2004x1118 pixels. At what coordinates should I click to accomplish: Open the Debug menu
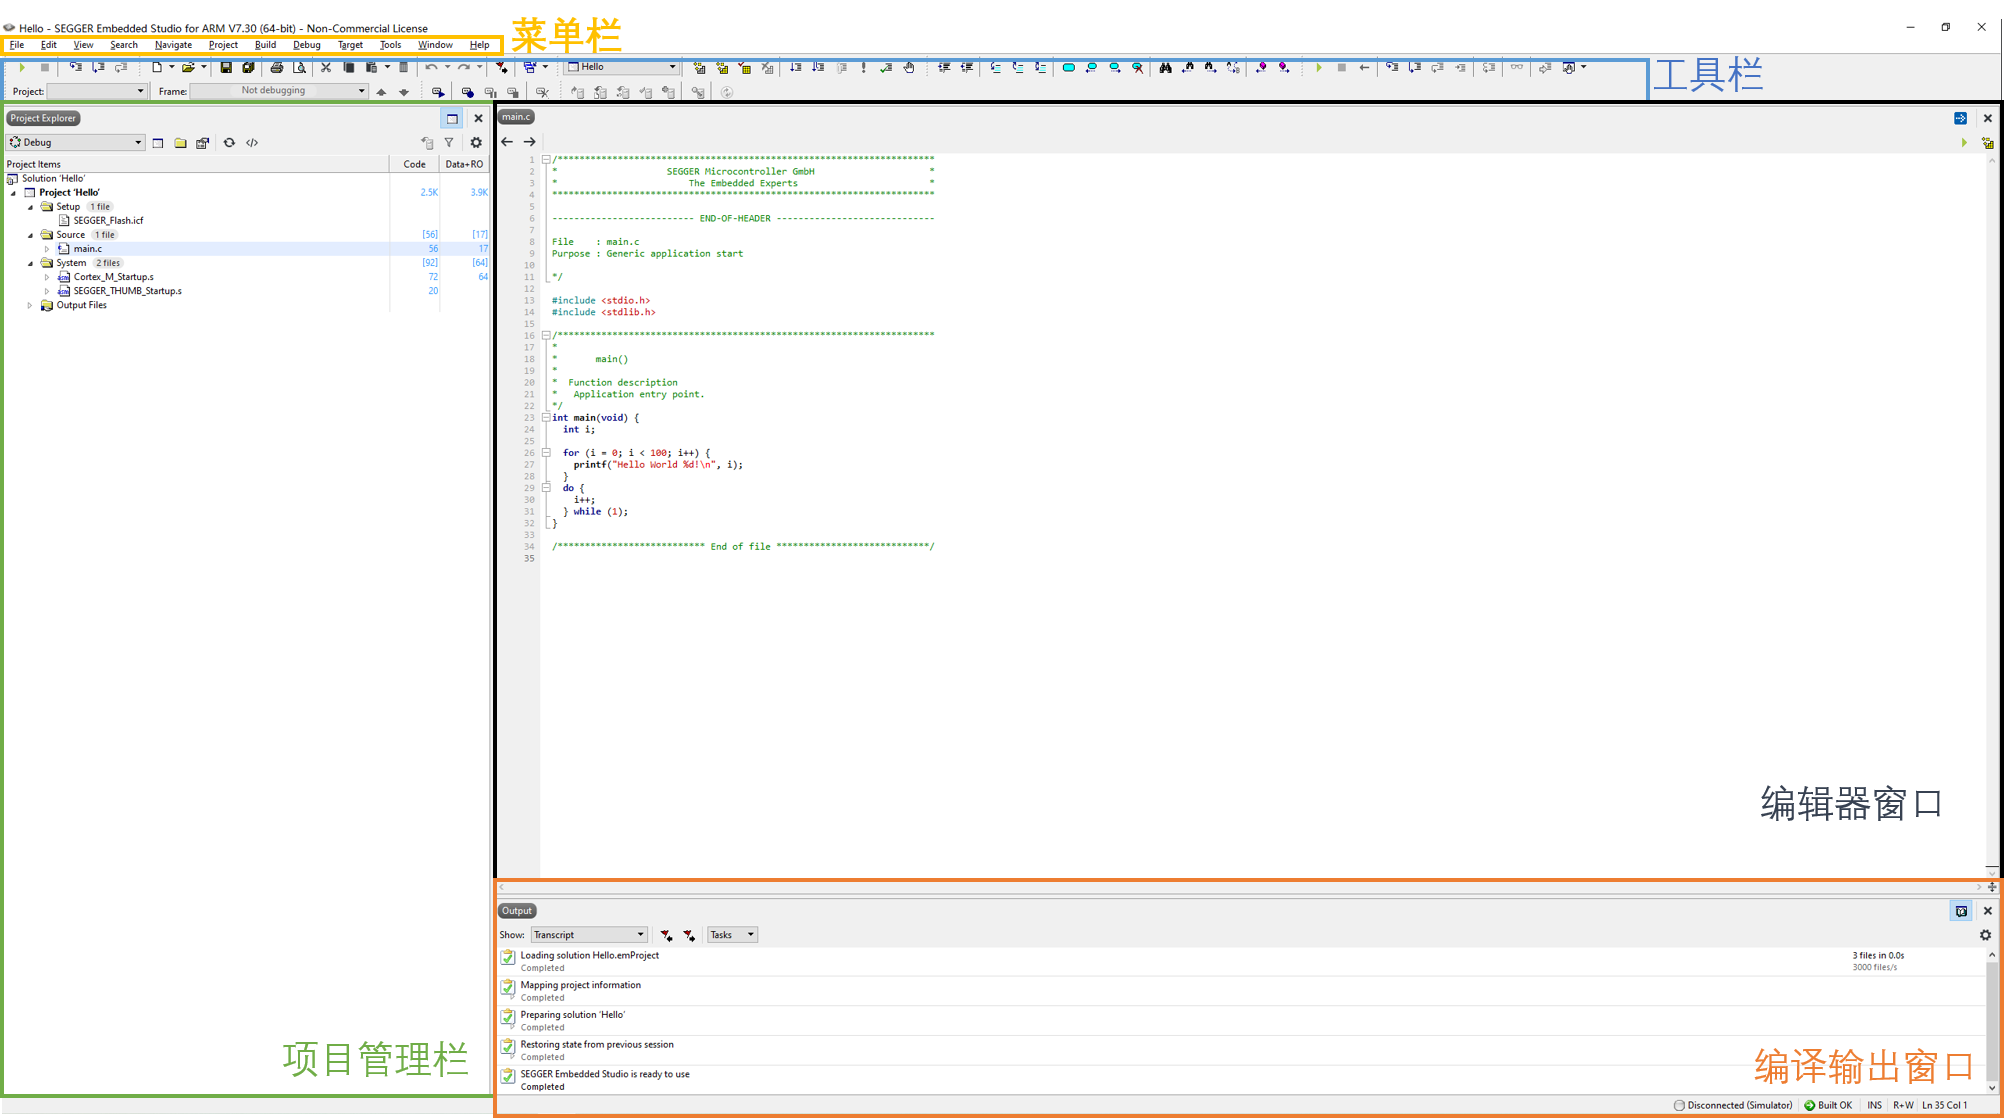click(x=307, y=45)
